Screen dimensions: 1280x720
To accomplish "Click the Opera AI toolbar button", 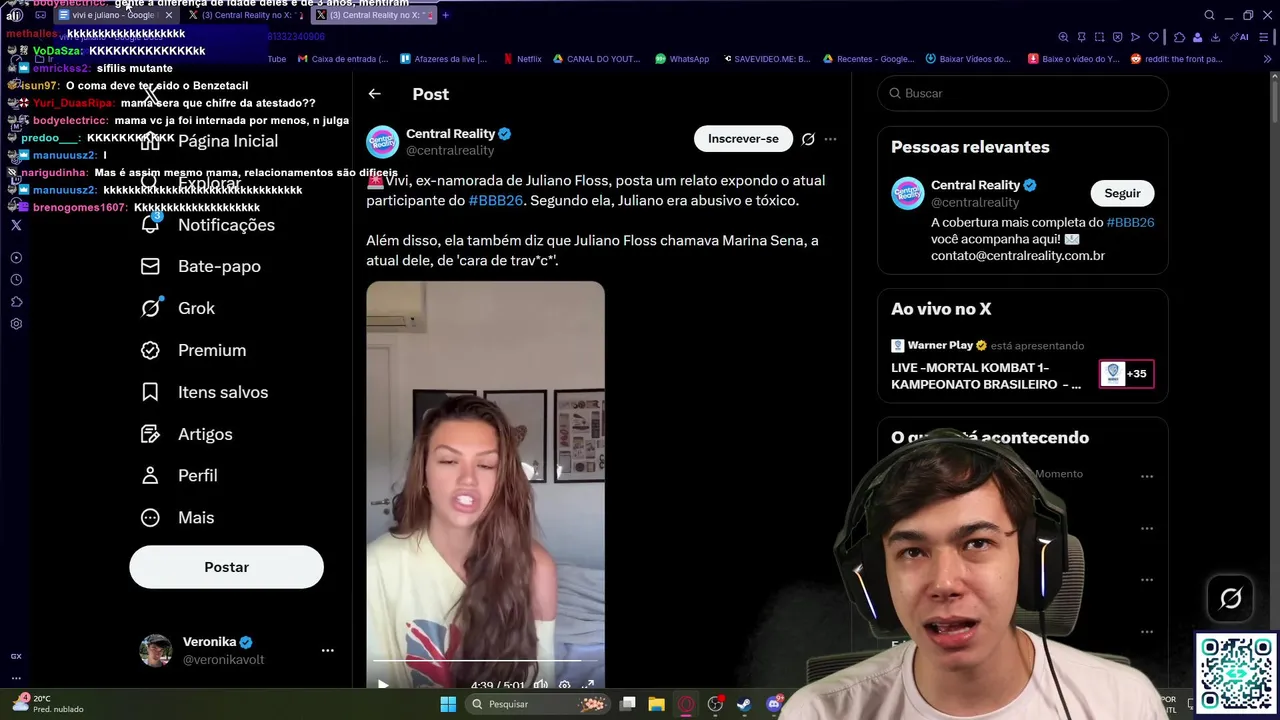I will click(1241, 37).
